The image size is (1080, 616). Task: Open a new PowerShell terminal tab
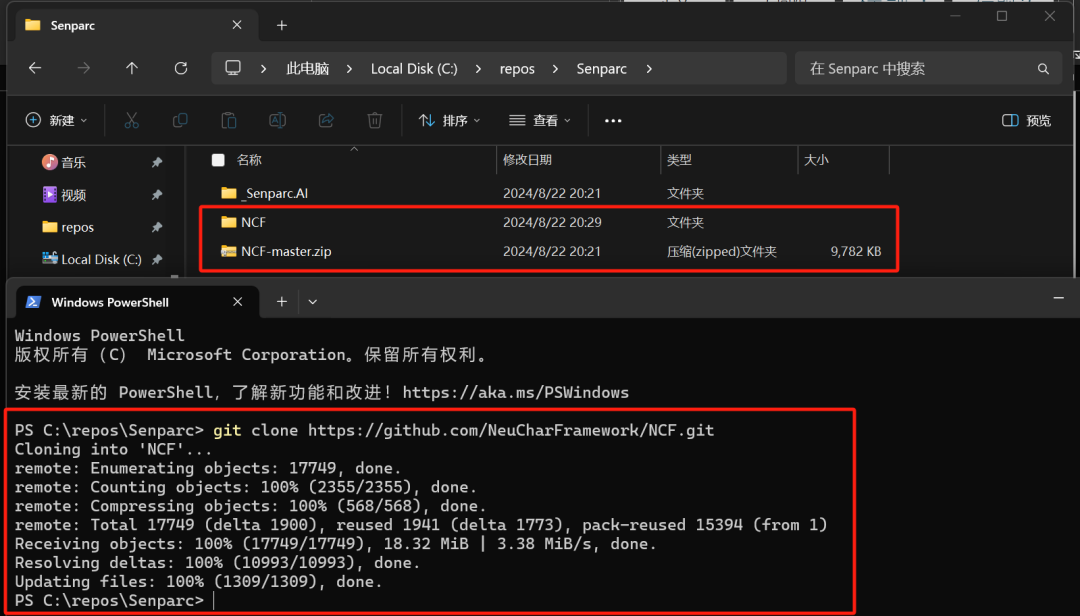(282, 302)
